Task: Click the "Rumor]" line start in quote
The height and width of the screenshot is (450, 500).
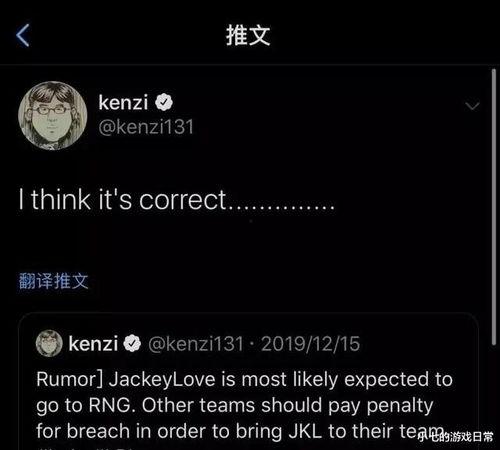Action: 66,380
